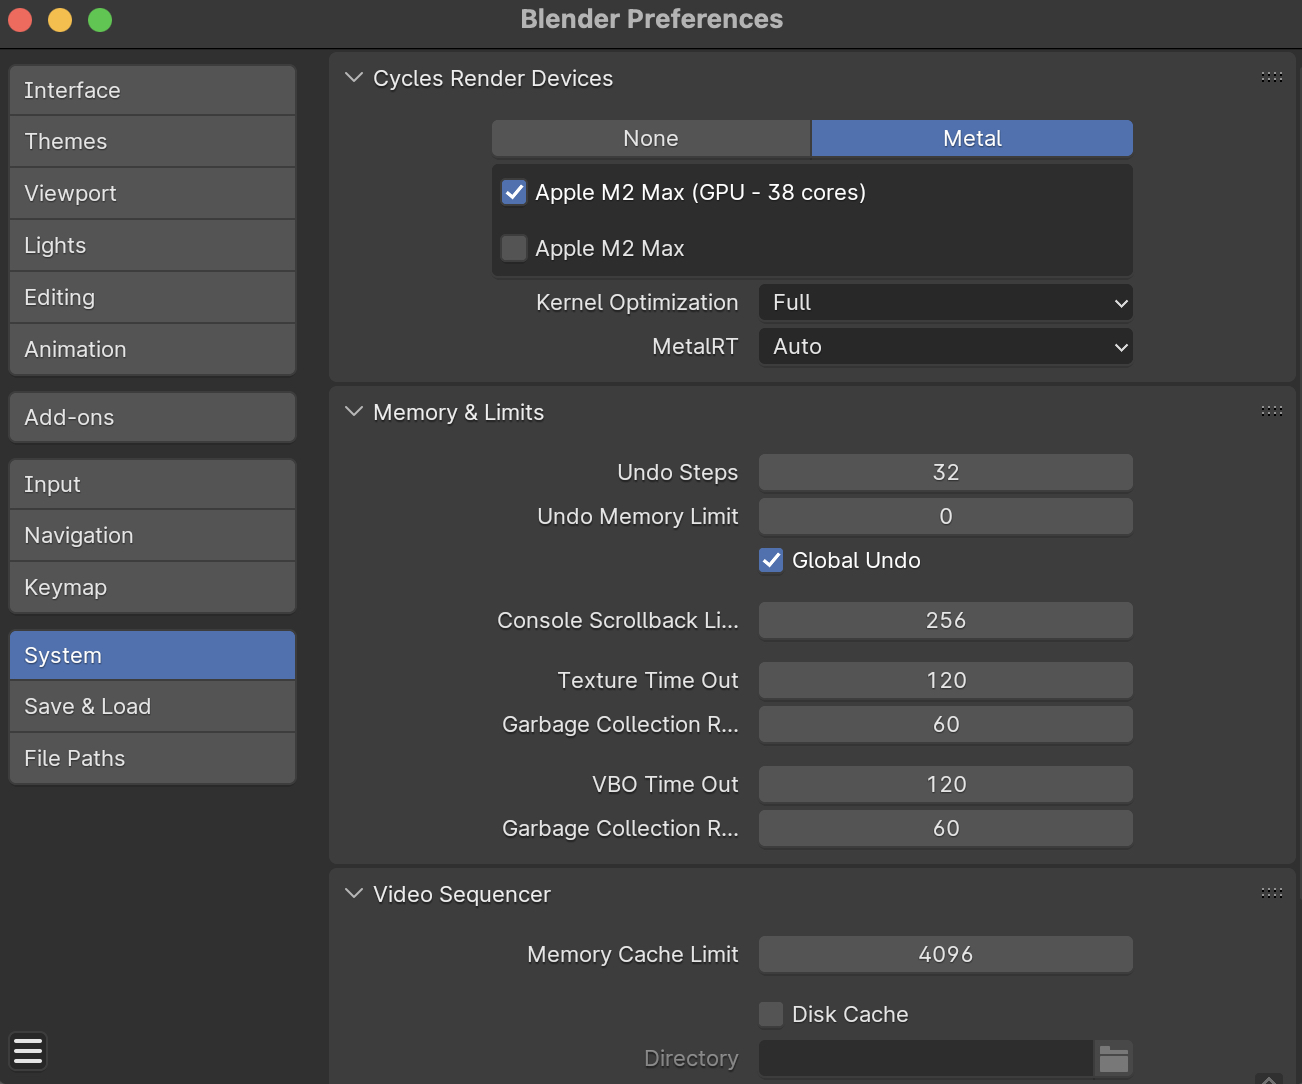Select the None compute device tab
Viewport: 1302px width, 1084px height.
pyautogui.click(x=651, y=138)
